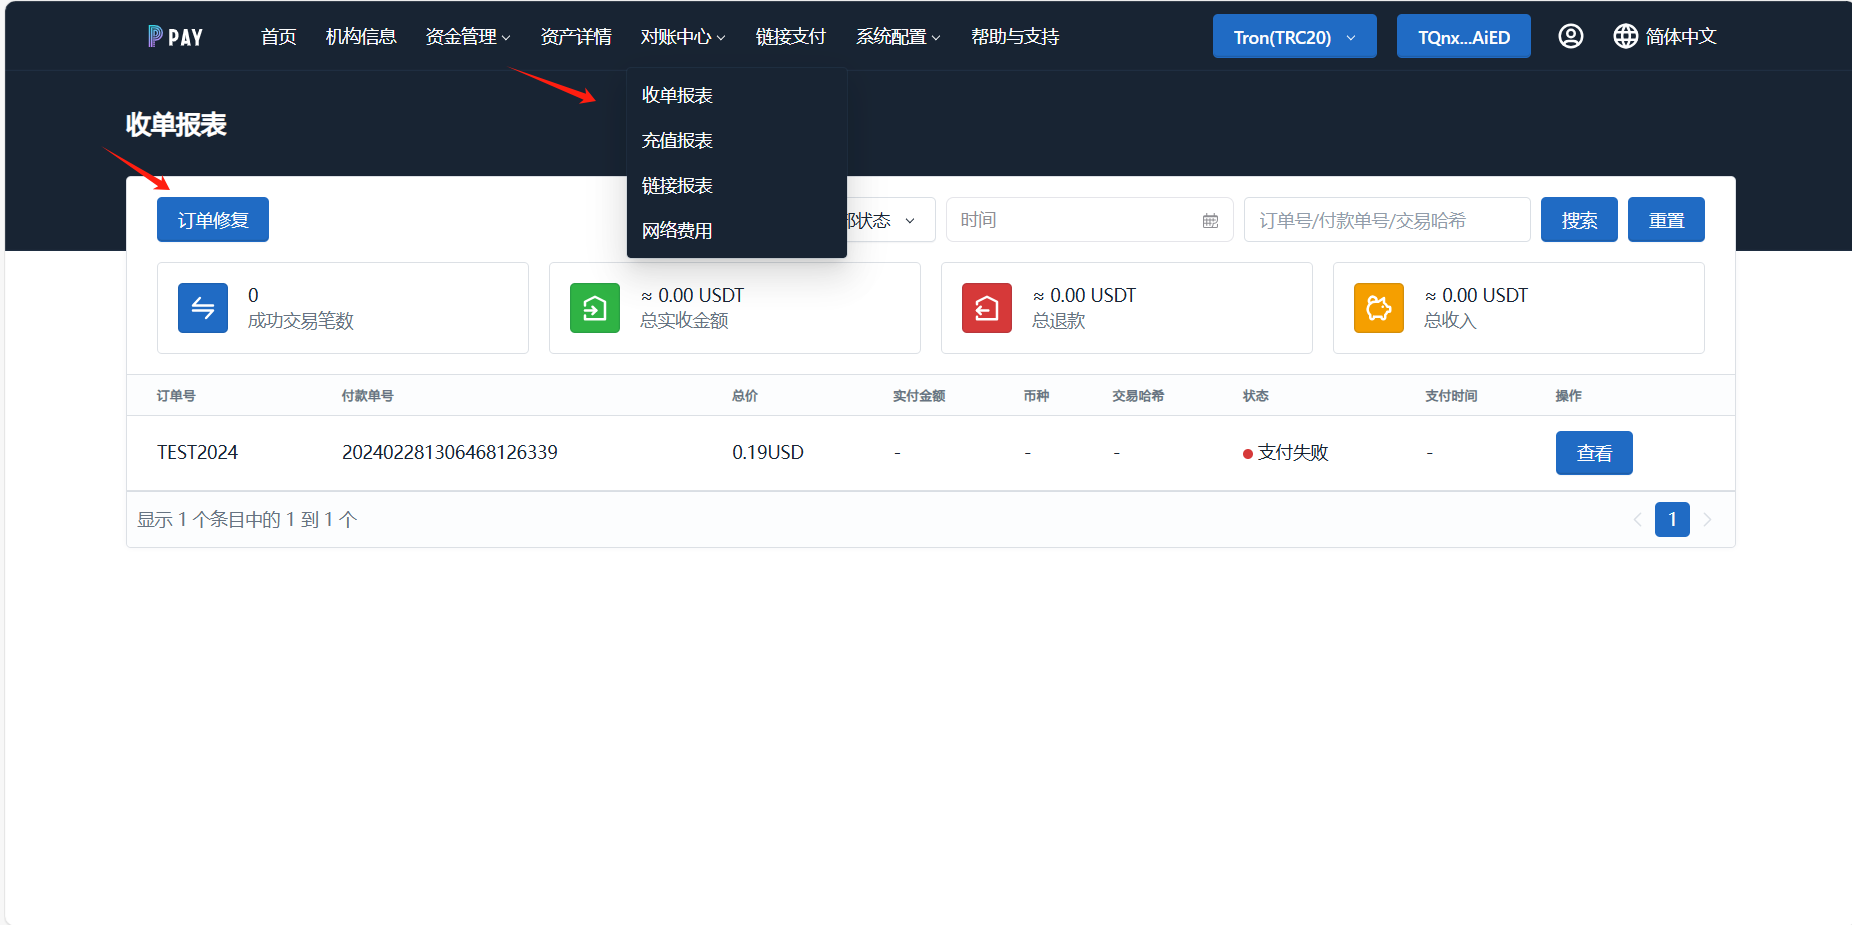Go to 首页
The width and height of the screenshot is (1852, 925).
pos(278,37)
